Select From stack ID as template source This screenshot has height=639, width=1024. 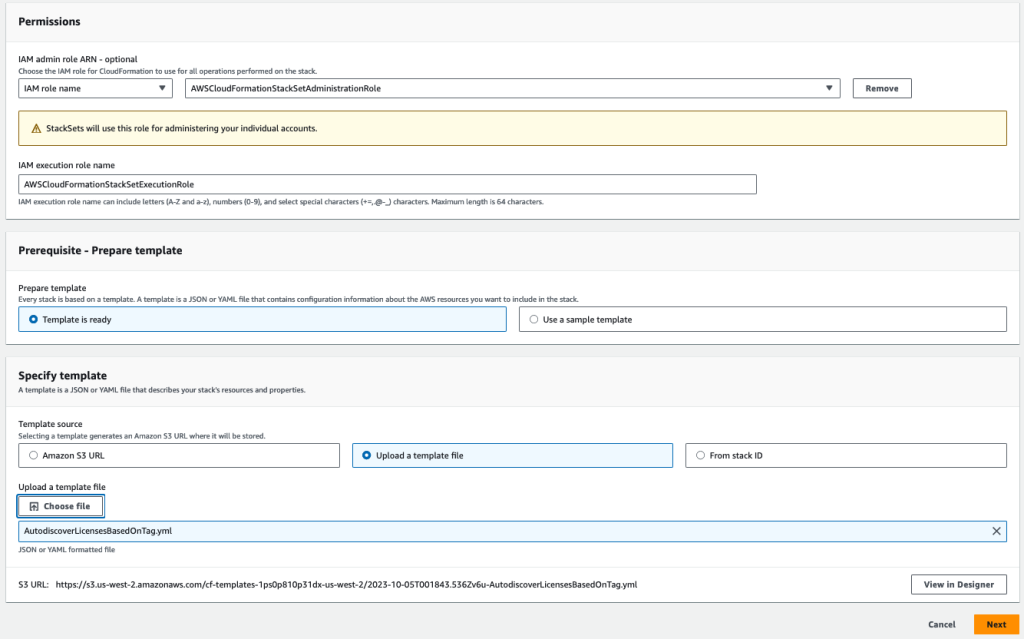click(x=699, y=455)
